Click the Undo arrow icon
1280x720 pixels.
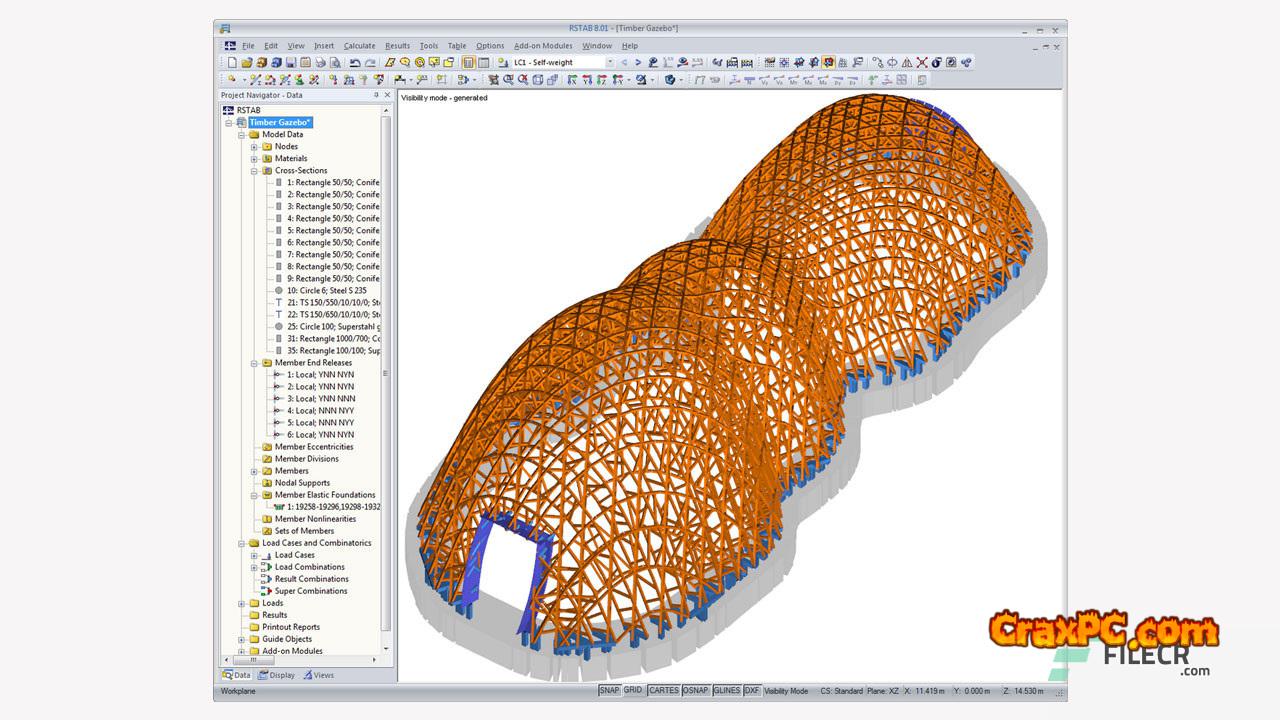[355, 62]
